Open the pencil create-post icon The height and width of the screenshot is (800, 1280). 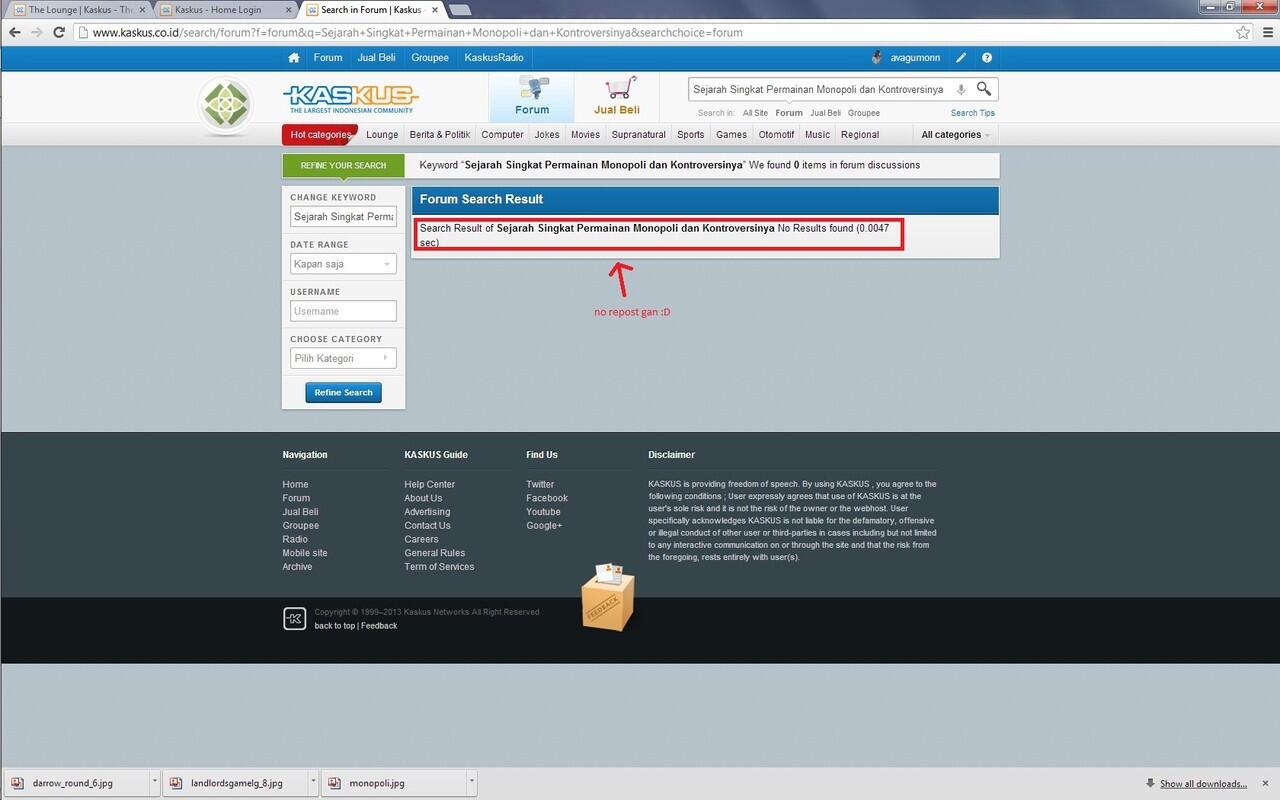pos(961,58)
